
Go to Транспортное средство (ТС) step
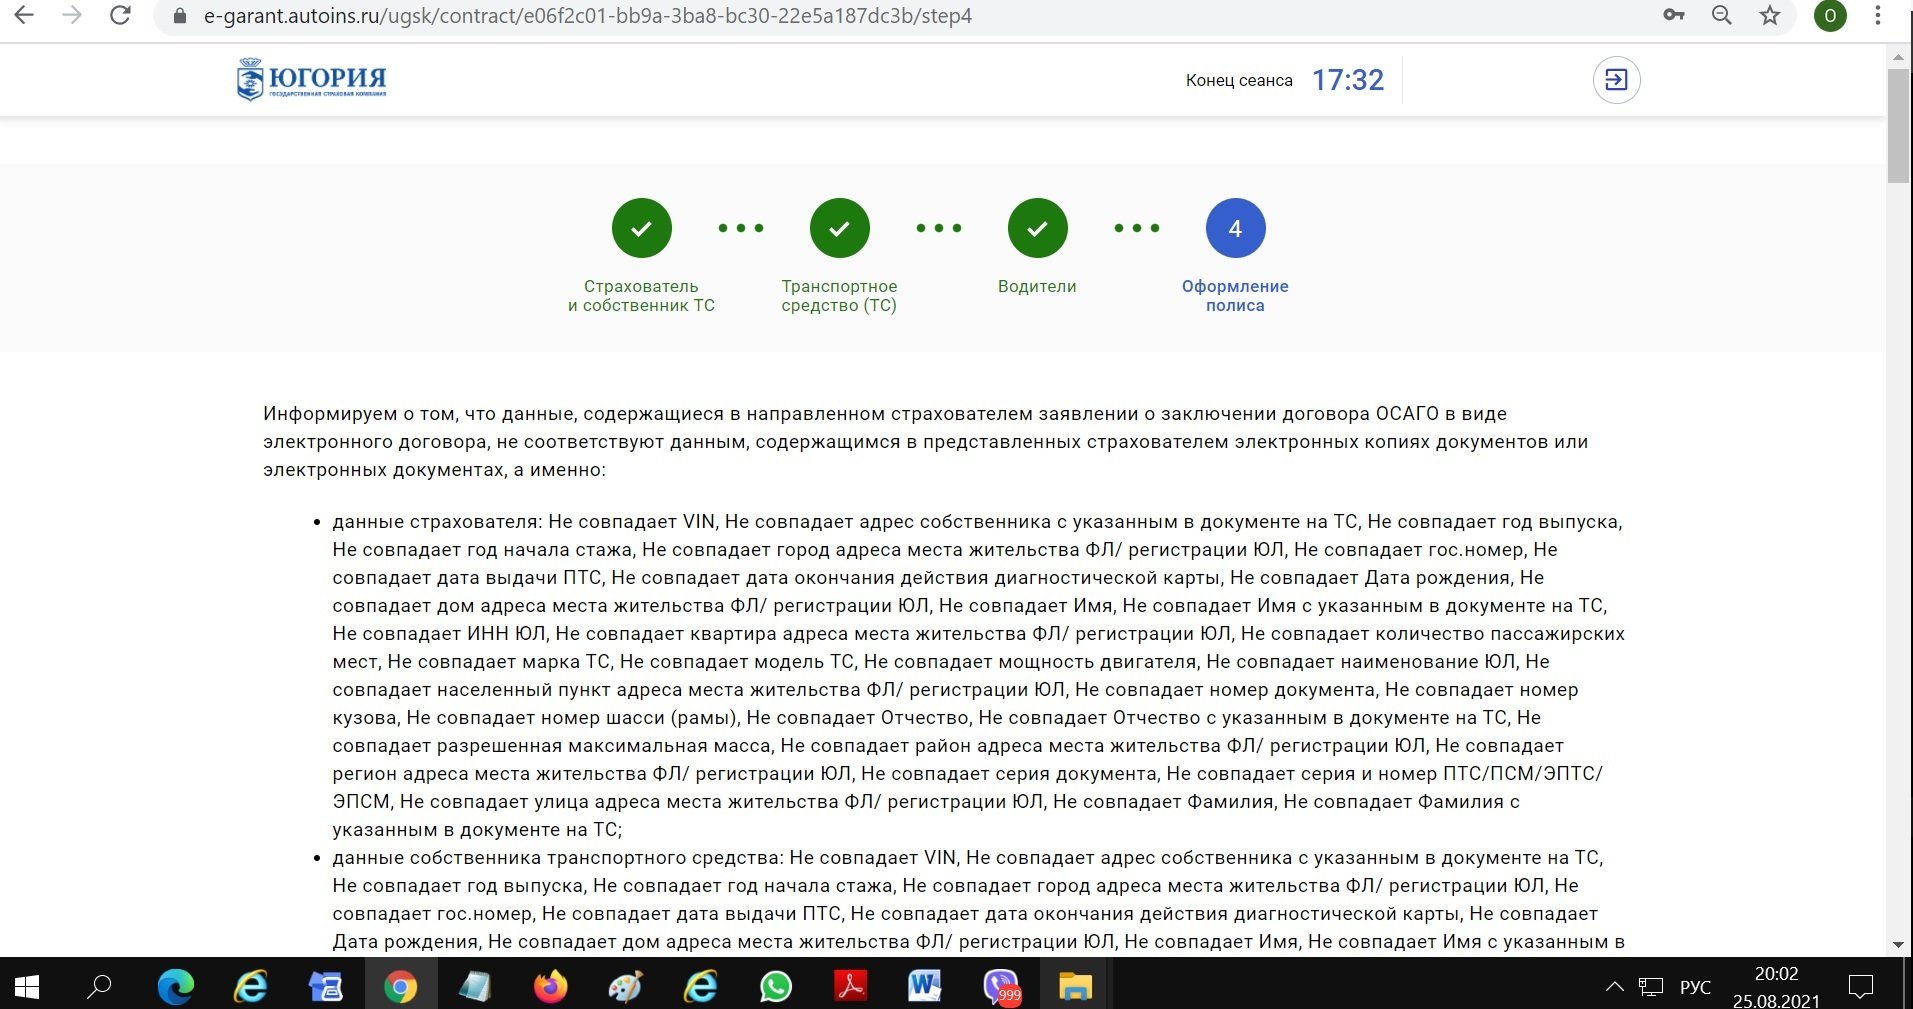[839, 228]
